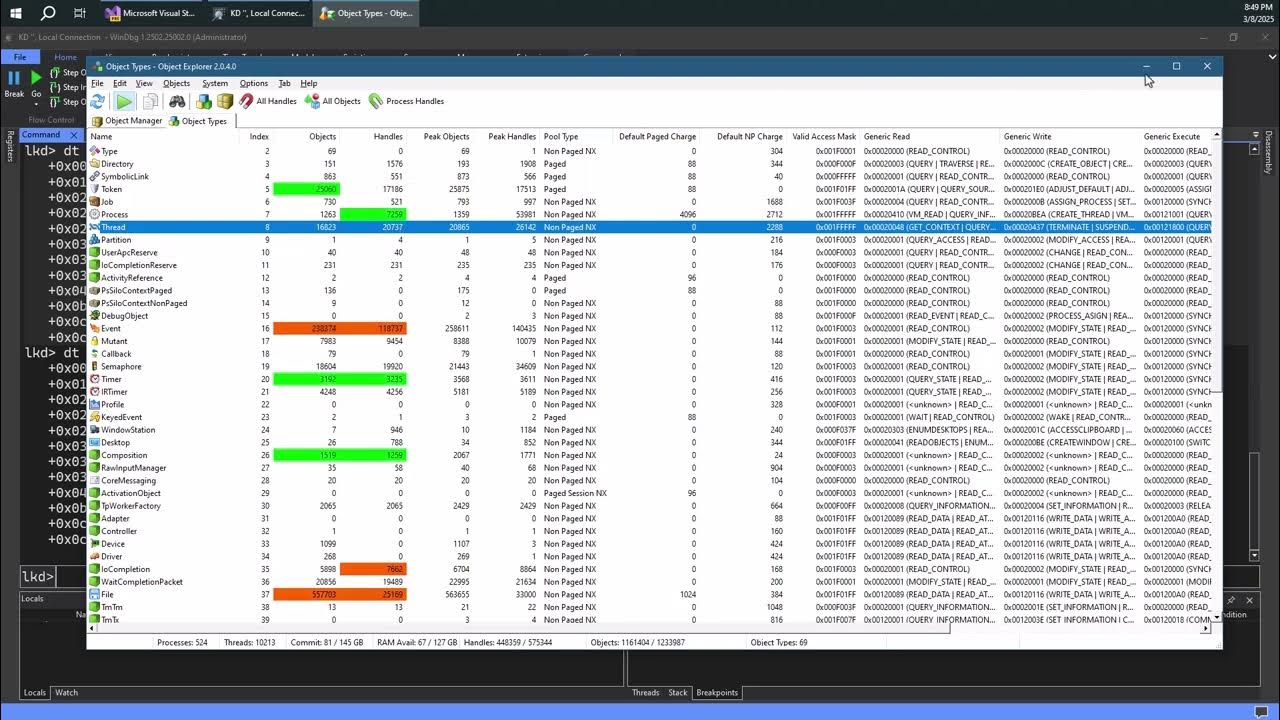Click the Type row icon

click(x=95, y=151)
